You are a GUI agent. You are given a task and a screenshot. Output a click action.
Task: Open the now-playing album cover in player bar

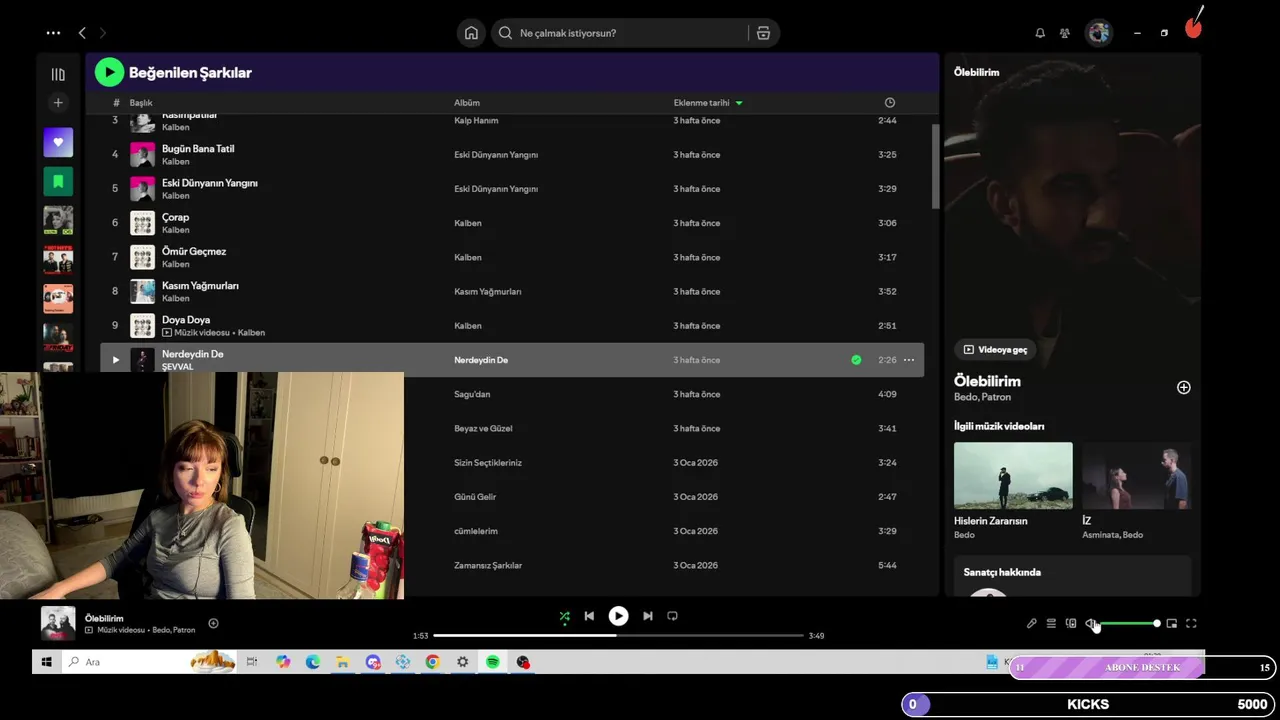pyautogui.click(x=58, y=623)
